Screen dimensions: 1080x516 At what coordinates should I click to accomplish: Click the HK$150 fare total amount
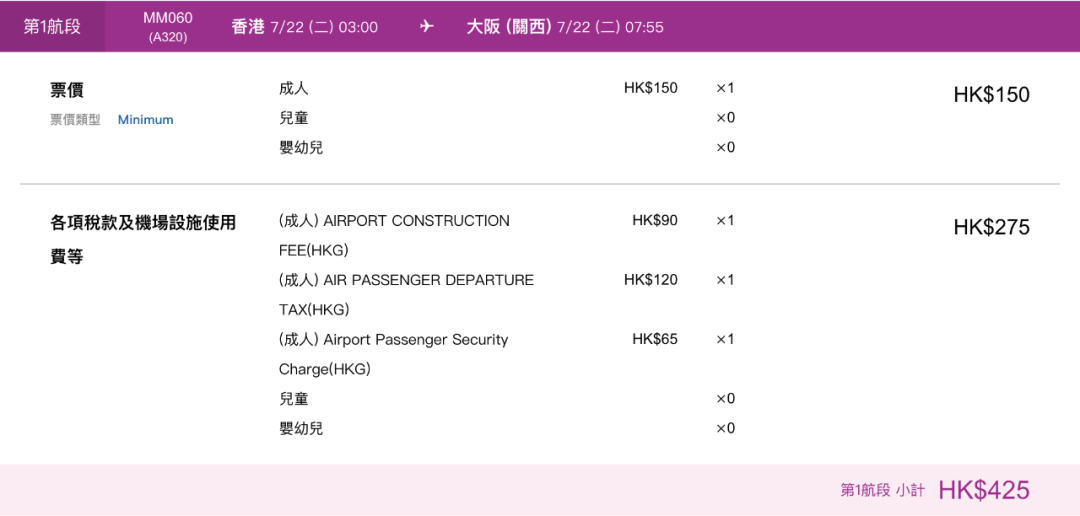pyautogui.click(x=991, y=95)
